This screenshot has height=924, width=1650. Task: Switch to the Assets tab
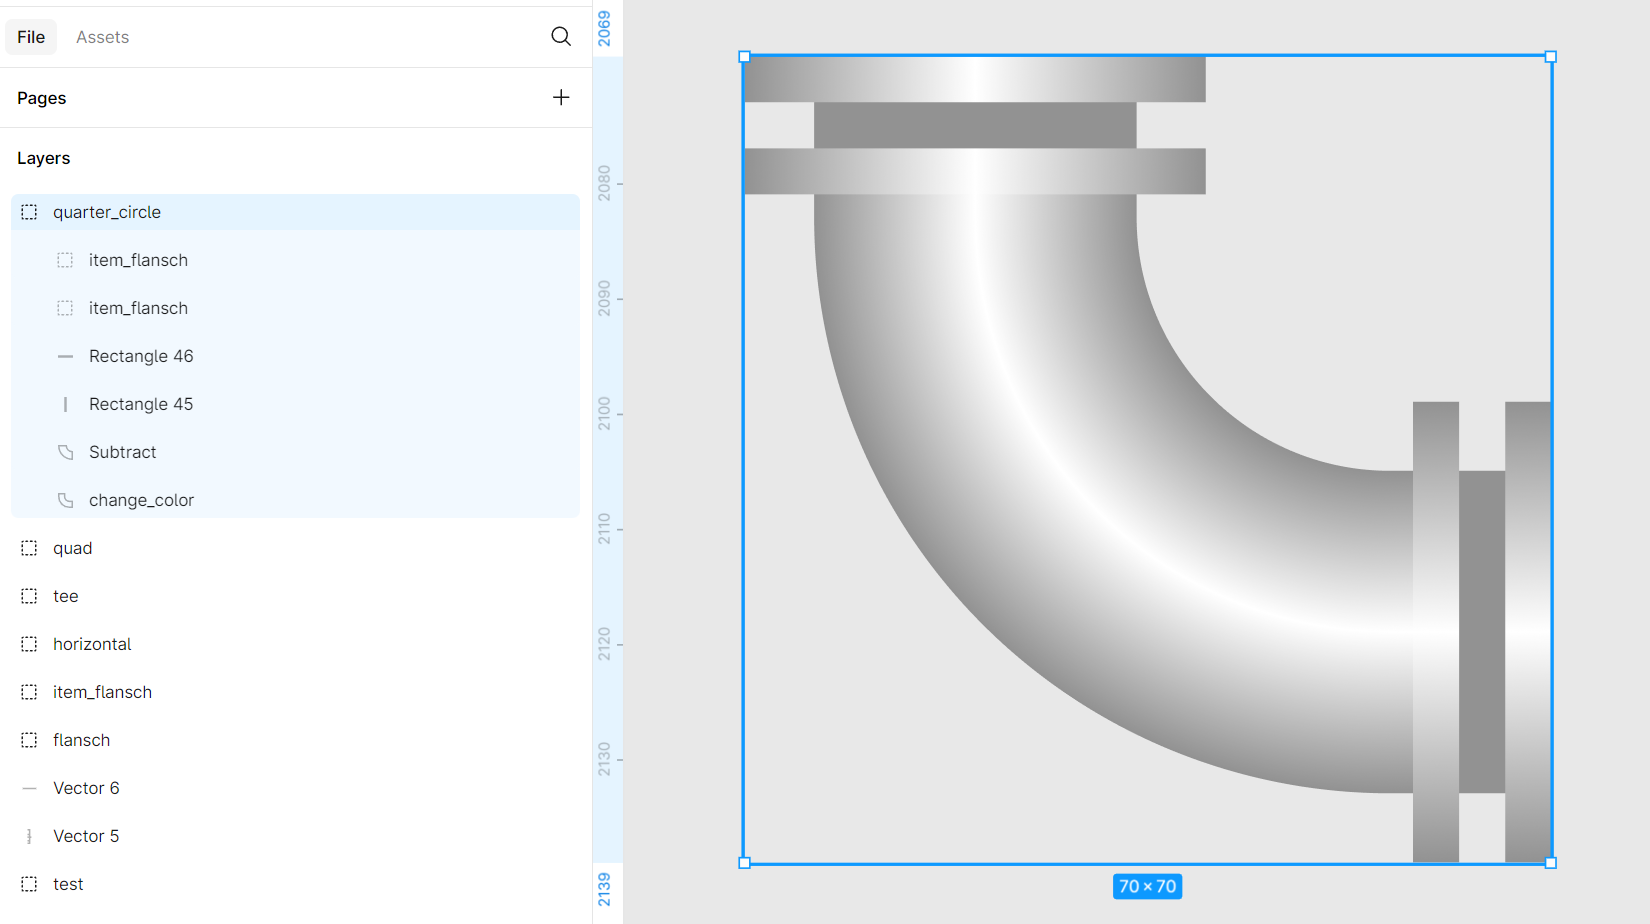click(102, 37)
